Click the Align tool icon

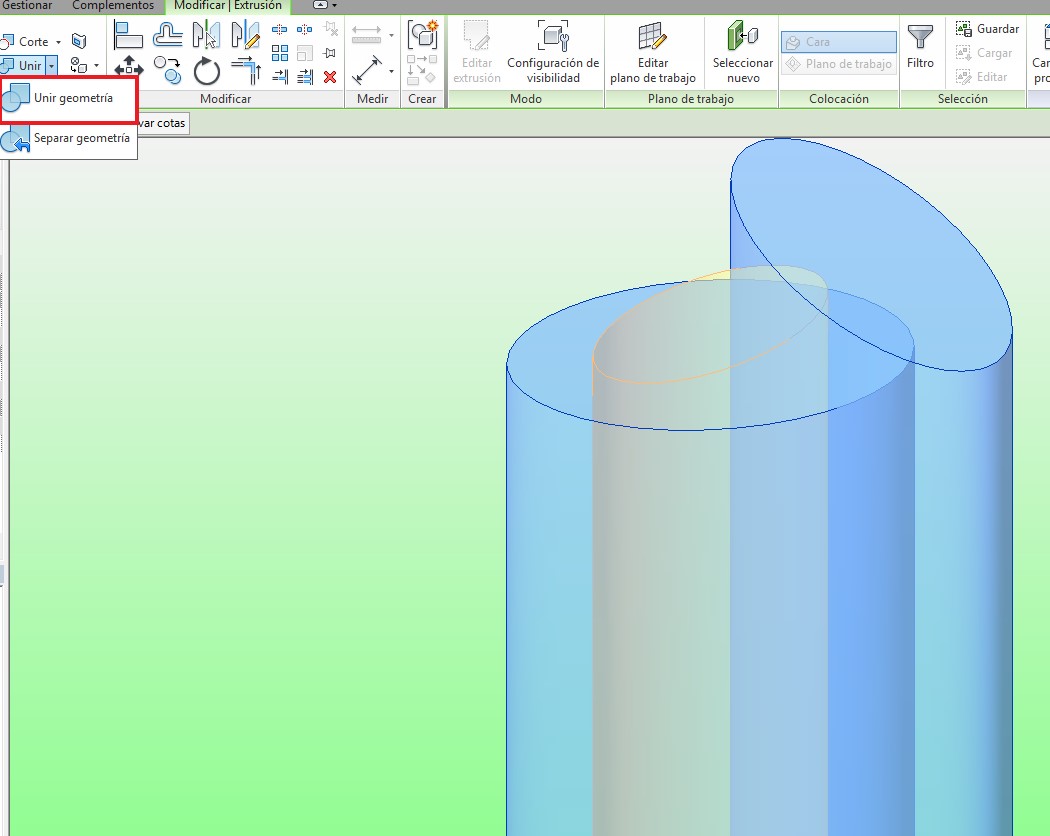pos(129,35)
